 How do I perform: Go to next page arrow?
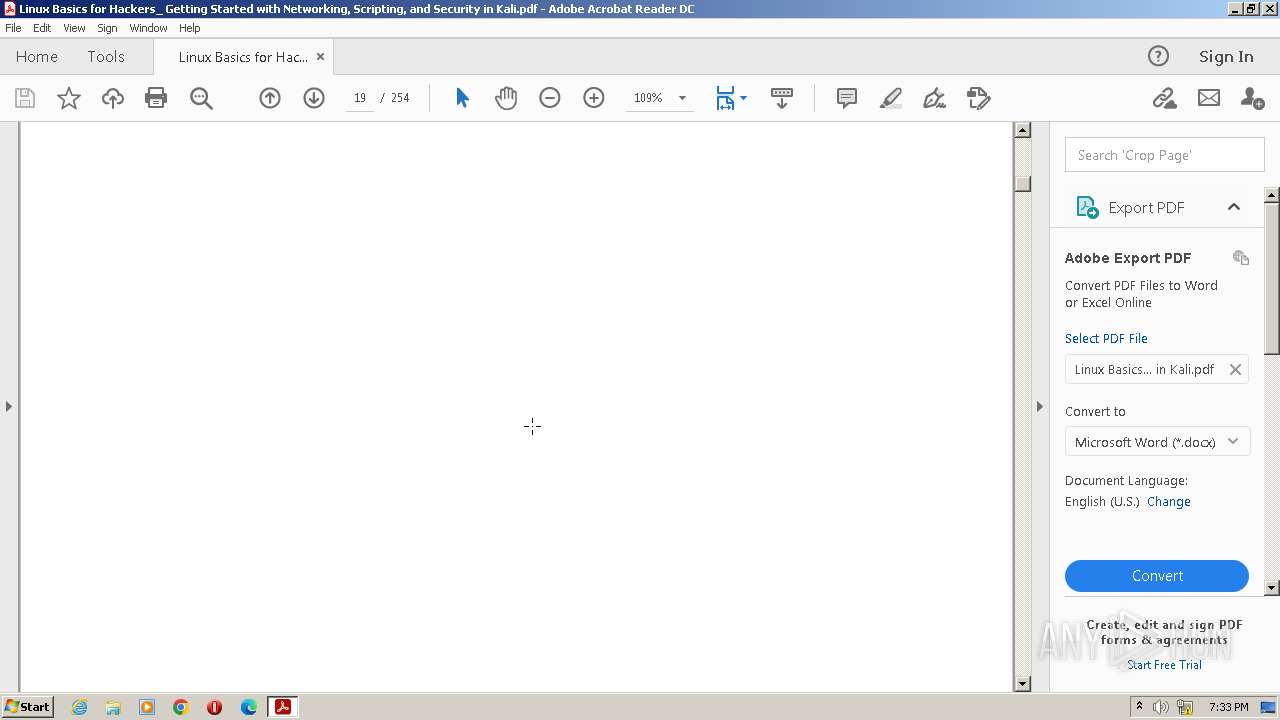[314, 98]
